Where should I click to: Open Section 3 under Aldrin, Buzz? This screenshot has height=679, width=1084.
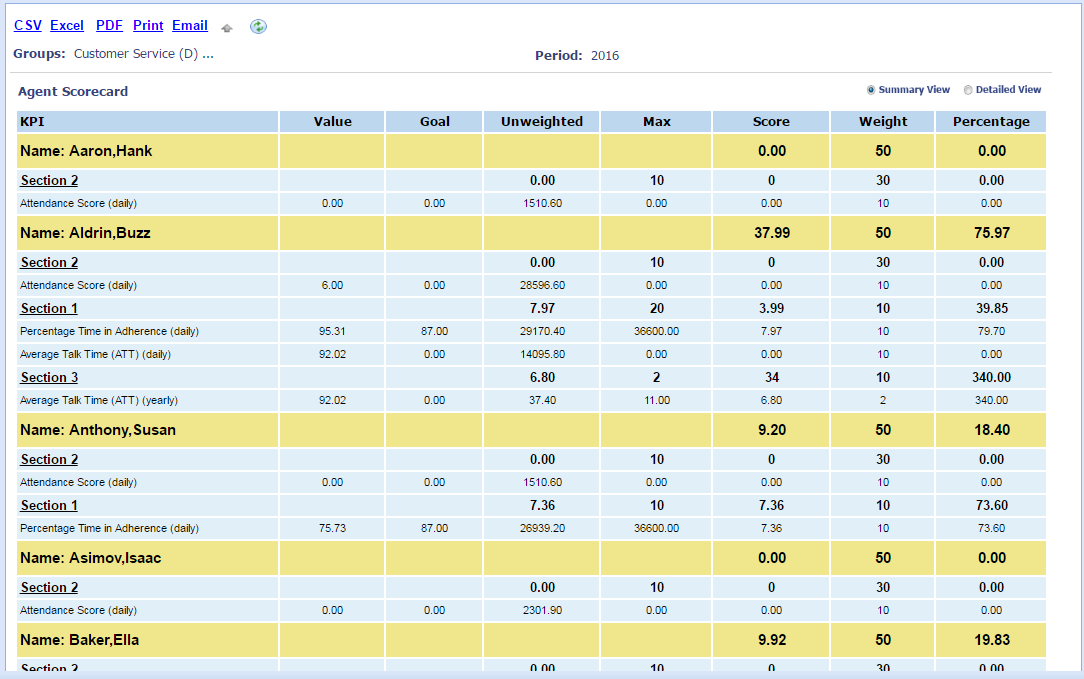49,377
